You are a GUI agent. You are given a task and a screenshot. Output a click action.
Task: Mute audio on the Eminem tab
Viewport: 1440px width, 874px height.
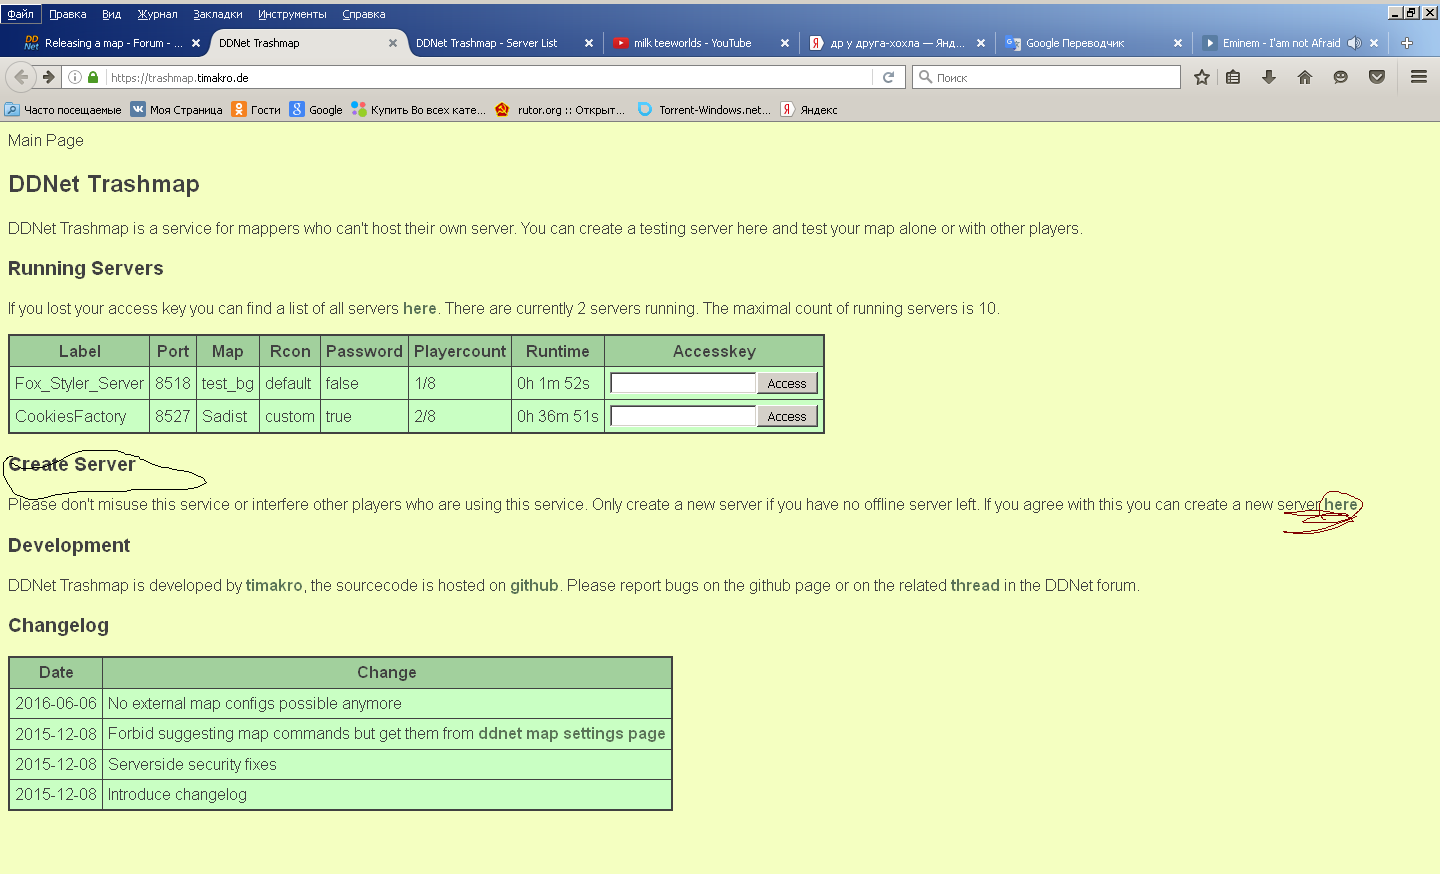[1355, 42]
